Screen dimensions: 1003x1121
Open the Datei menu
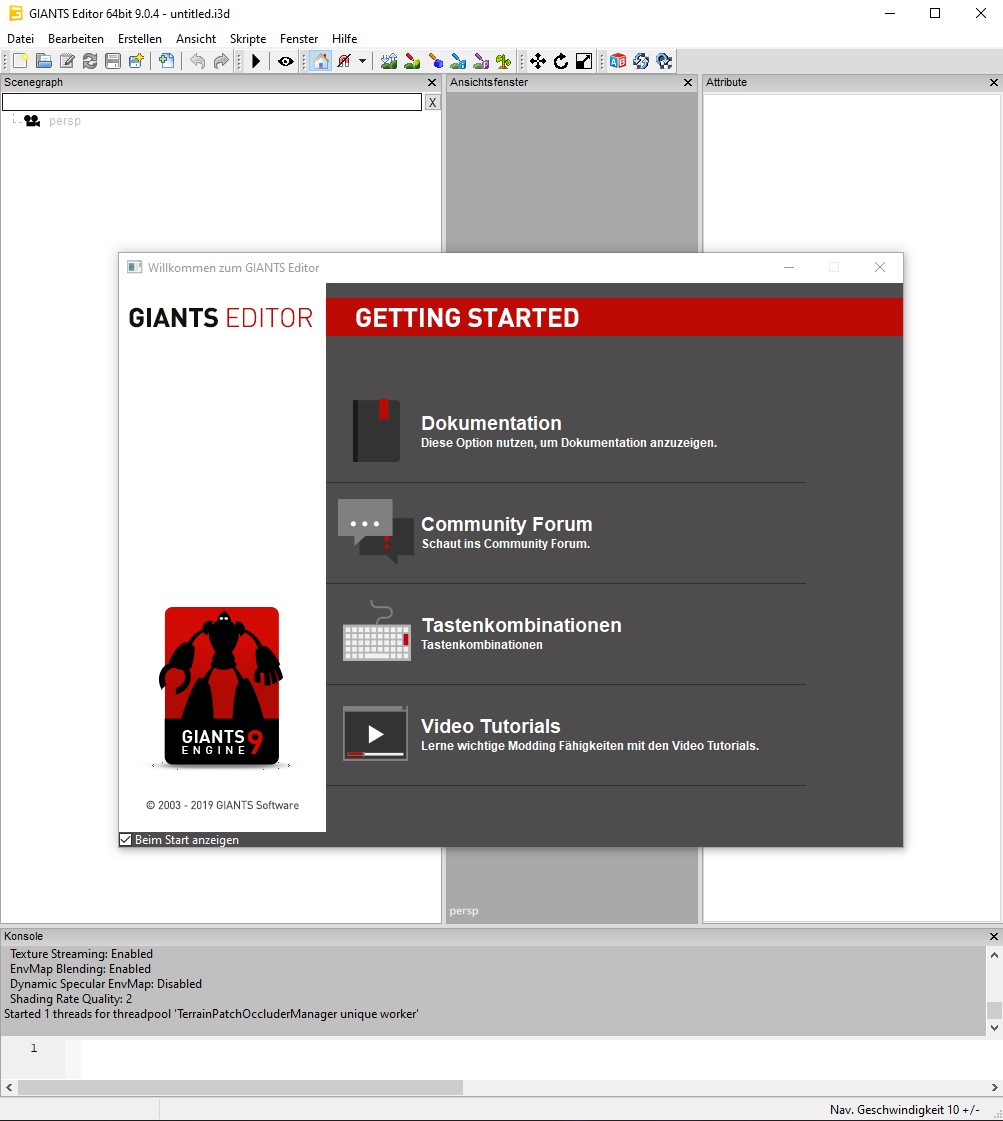(x=20, y=39)
